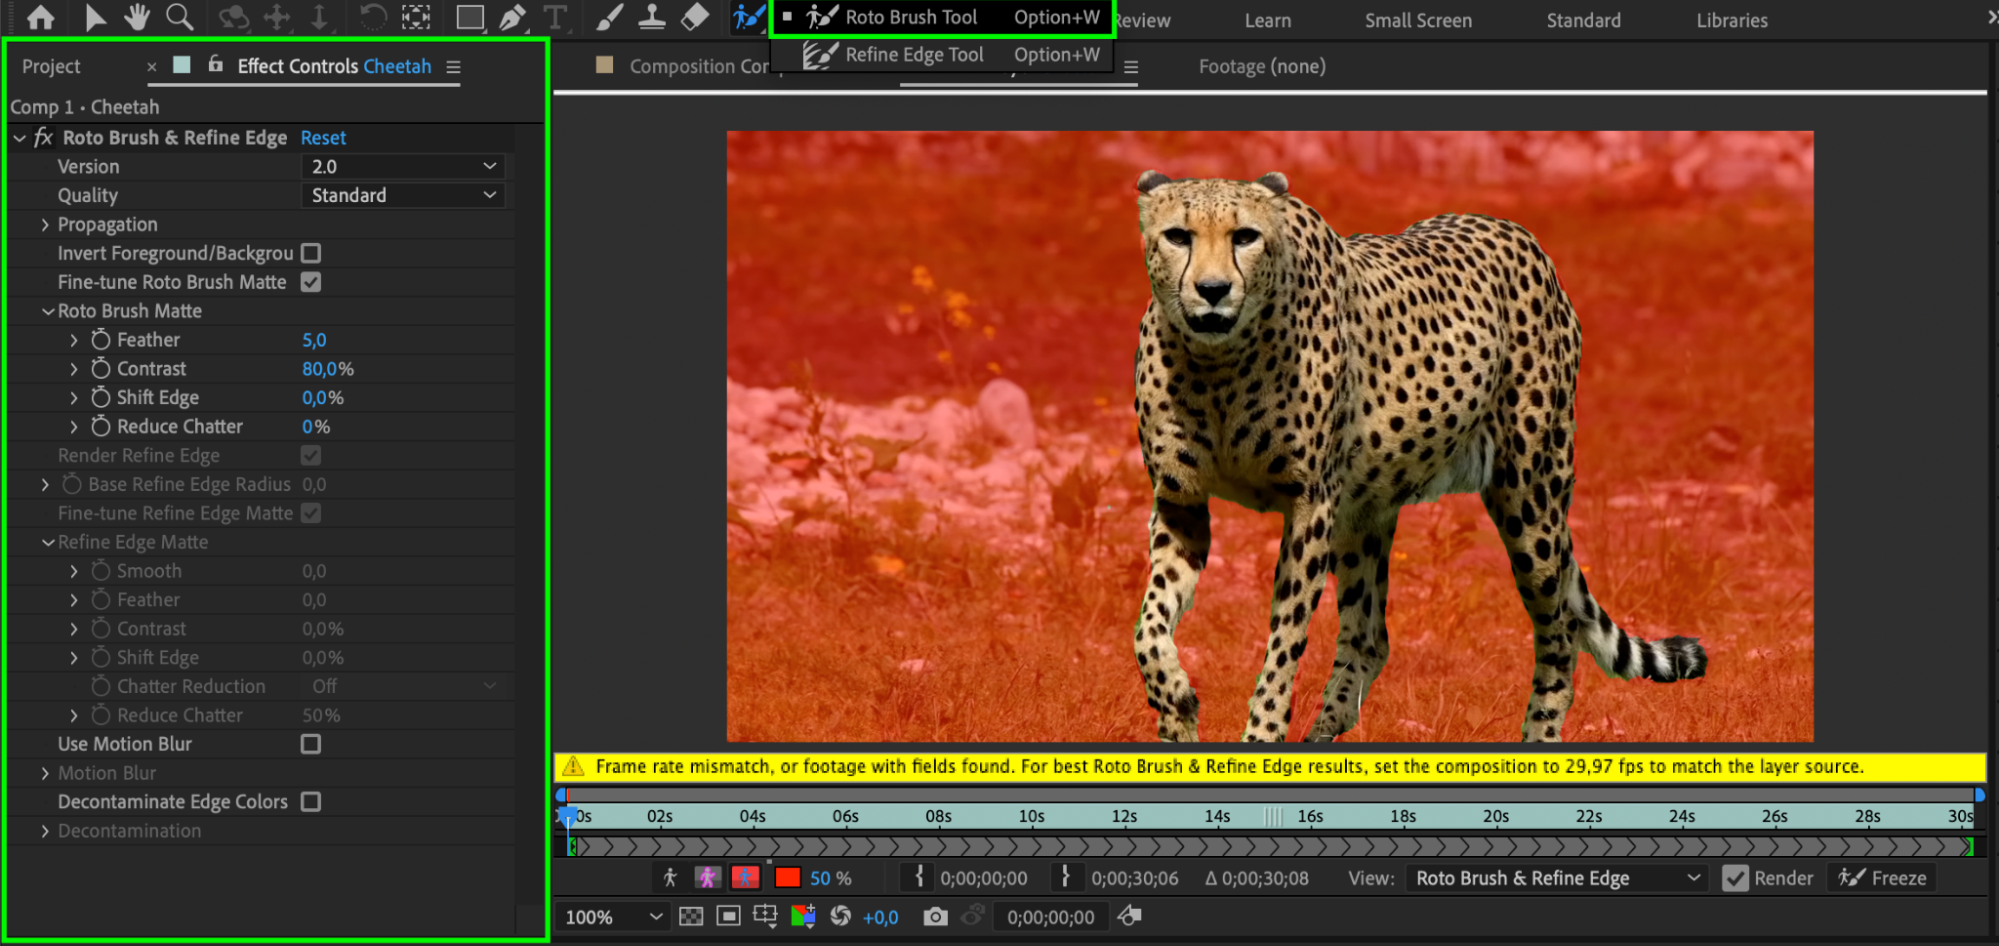Click the 10s mark on time ruler

pyautogui.click(x=1031, y=816)
